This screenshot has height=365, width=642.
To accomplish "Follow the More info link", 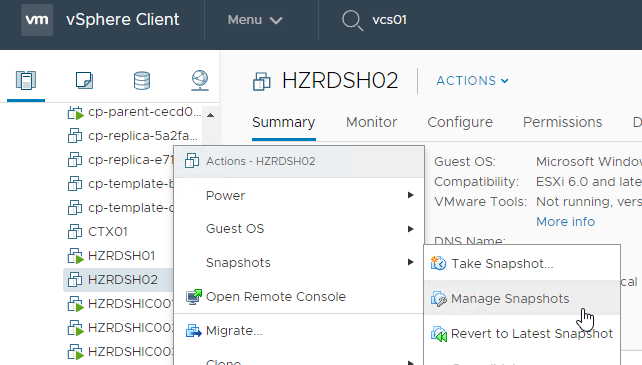I will (x=565, y=222).
